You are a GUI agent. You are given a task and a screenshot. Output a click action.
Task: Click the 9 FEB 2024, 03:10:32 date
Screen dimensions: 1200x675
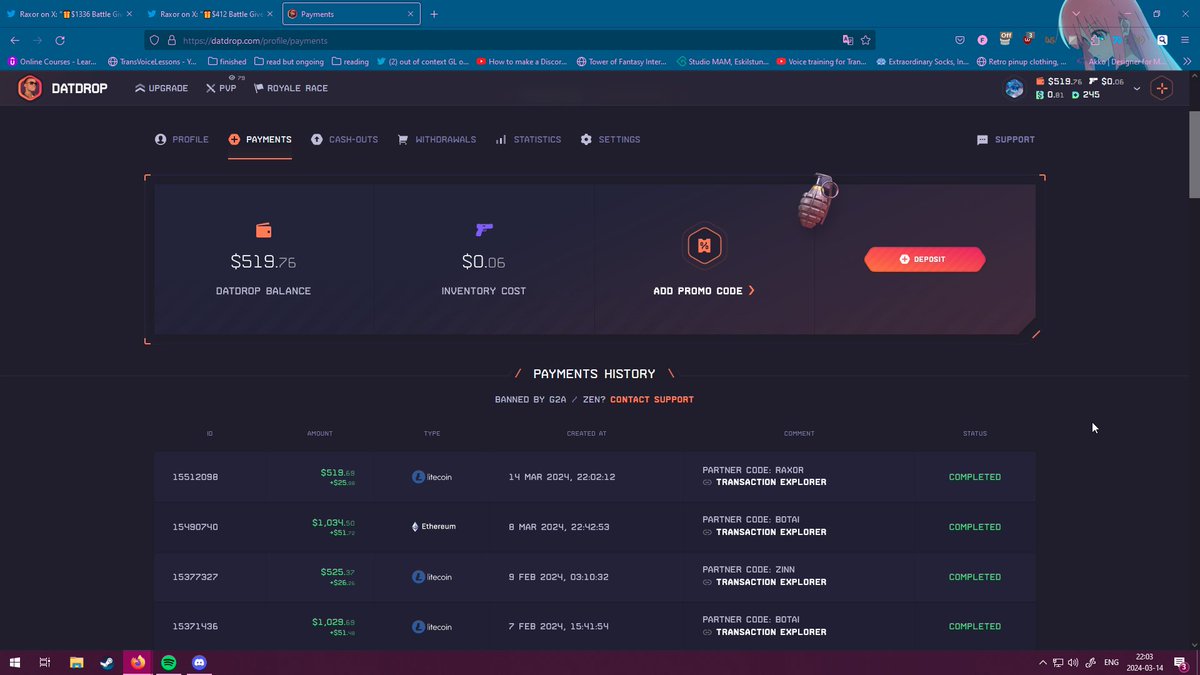coord(559,577)
